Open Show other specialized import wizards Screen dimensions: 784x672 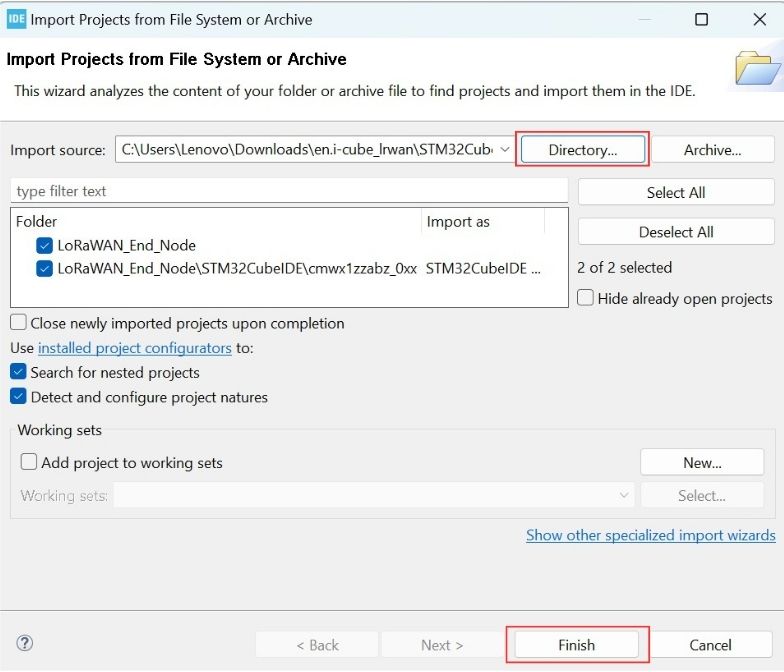click(x=650, y=535)
